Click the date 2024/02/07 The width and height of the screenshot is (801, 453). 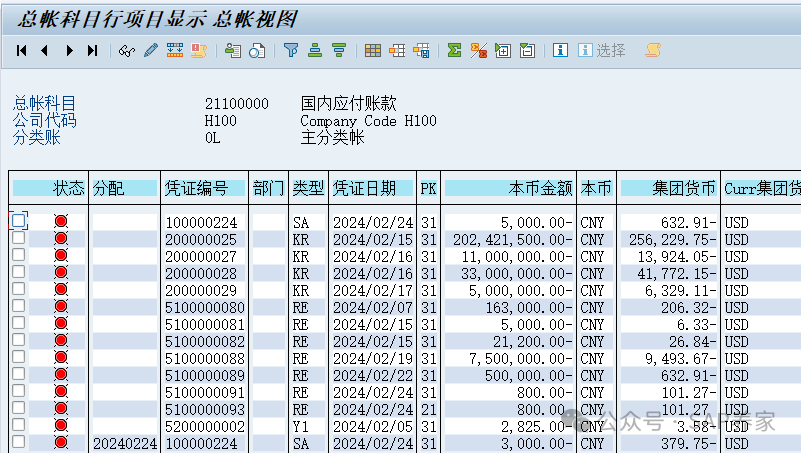pos(373,308)
